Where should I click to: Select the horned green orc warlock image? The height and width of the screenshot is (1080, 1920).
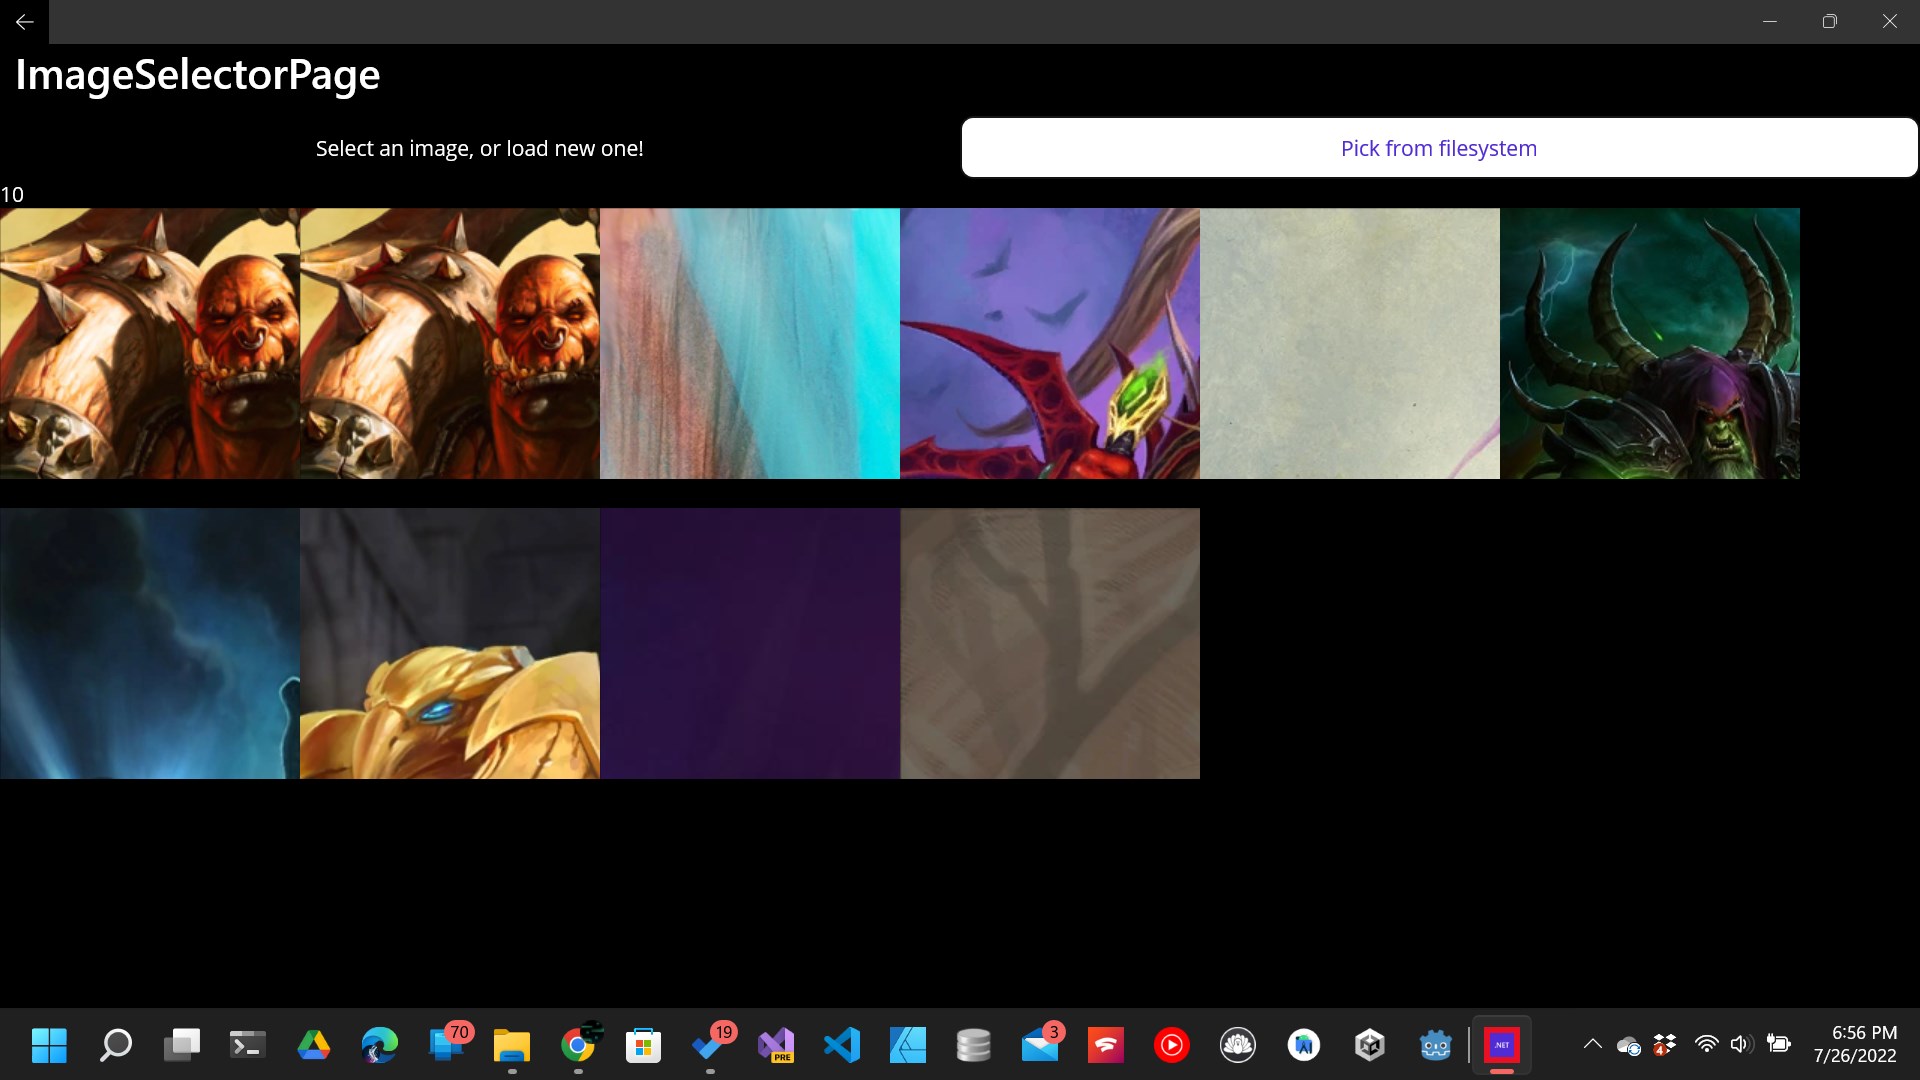(x=1650, y=343)
